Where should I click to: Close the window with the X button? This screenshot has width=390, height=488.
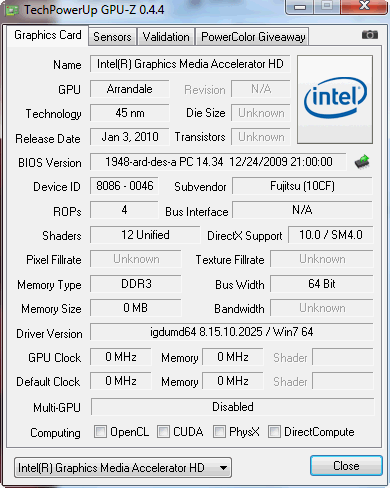tap(364, 6)
